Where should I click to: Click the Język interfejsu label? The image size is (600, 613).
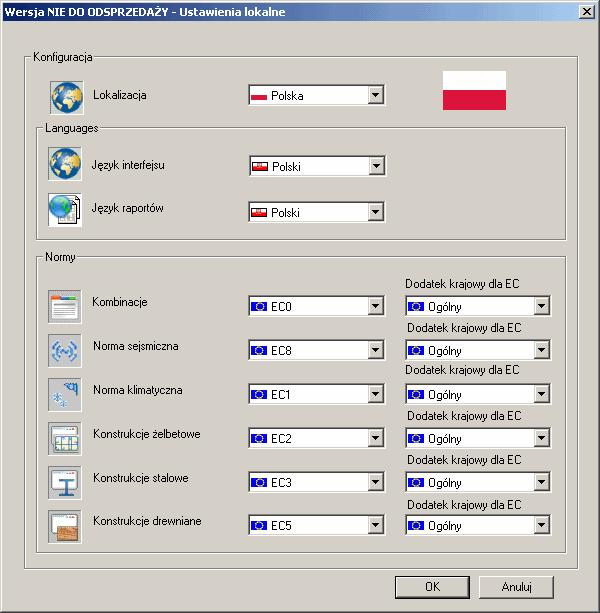pyautogui.click(x=128, y=165)
